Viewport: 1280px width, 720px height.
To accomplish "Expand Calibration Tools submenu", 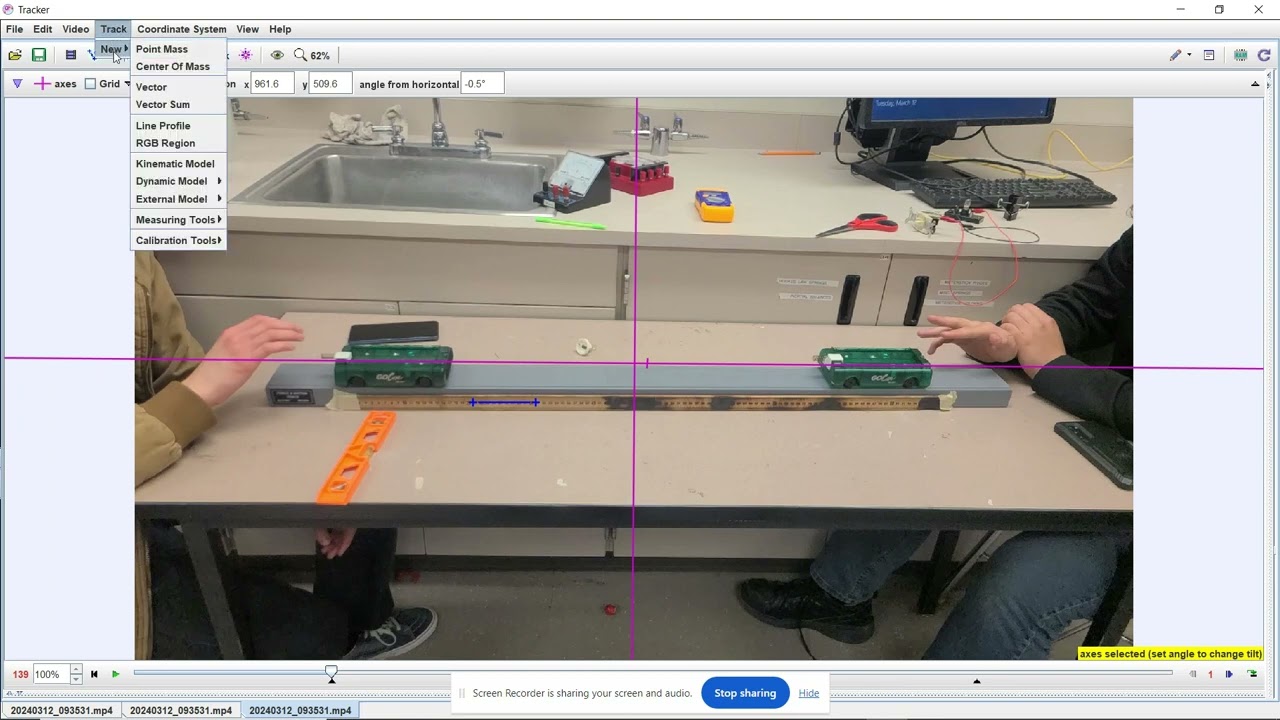I will pyautogui.click(x=178, y=240).
